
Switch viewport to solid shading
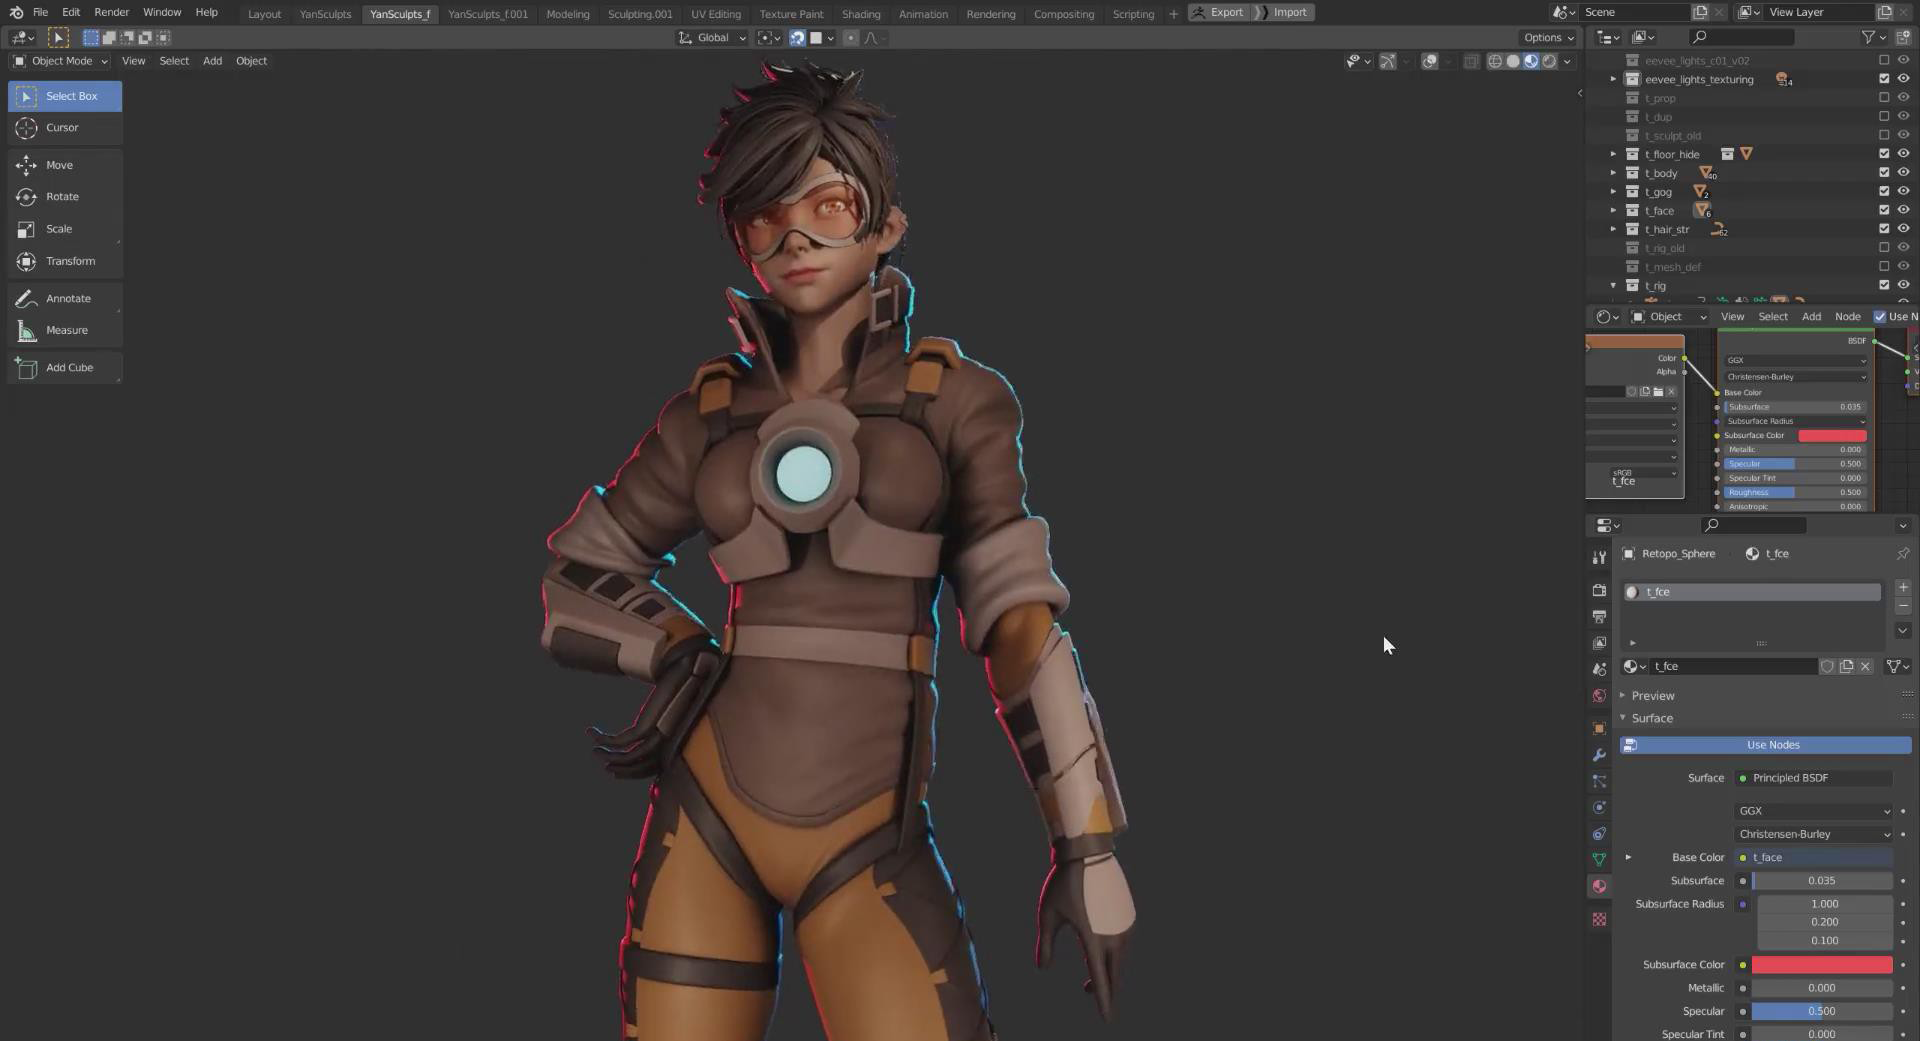(x=1513, y=61)
